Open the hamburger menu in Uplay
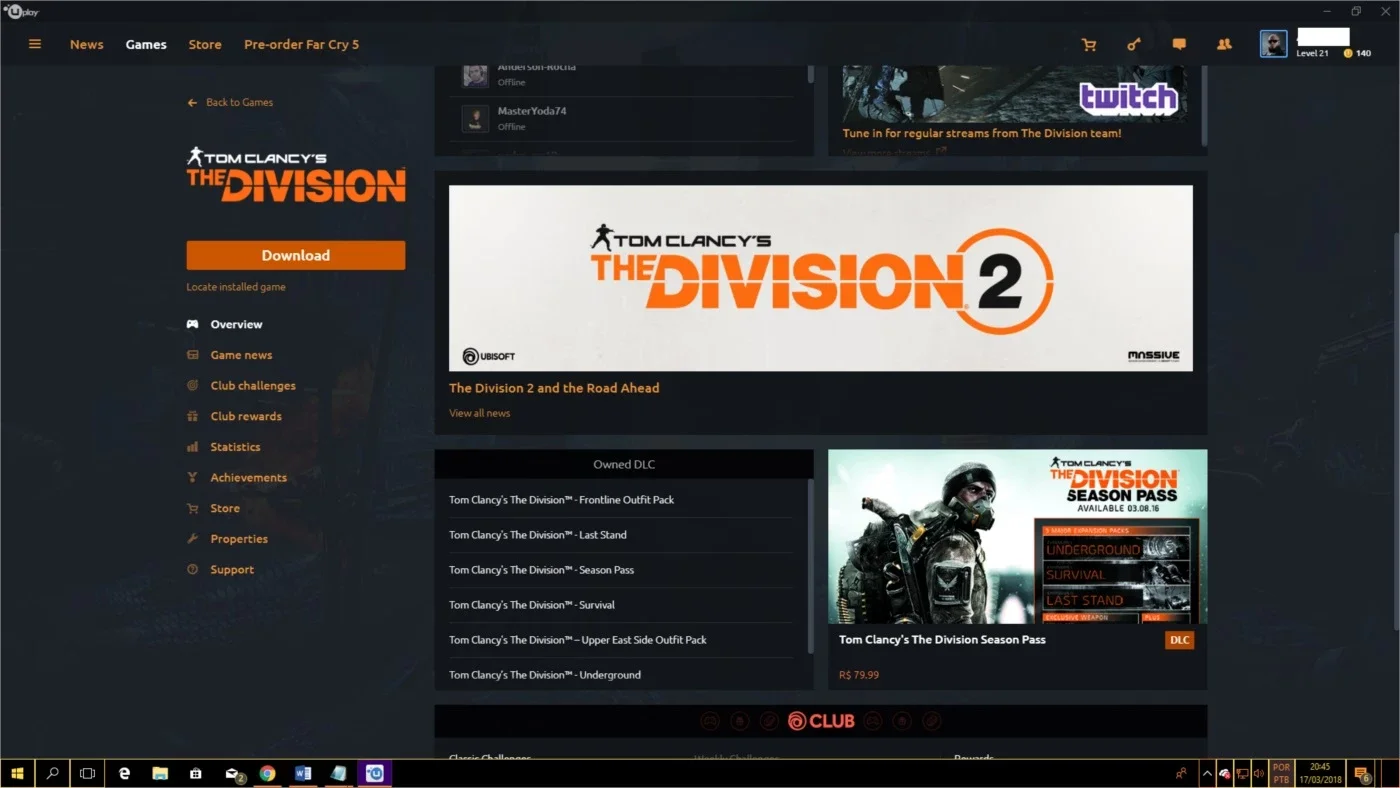1400x788 pixels. coord(35,44)
